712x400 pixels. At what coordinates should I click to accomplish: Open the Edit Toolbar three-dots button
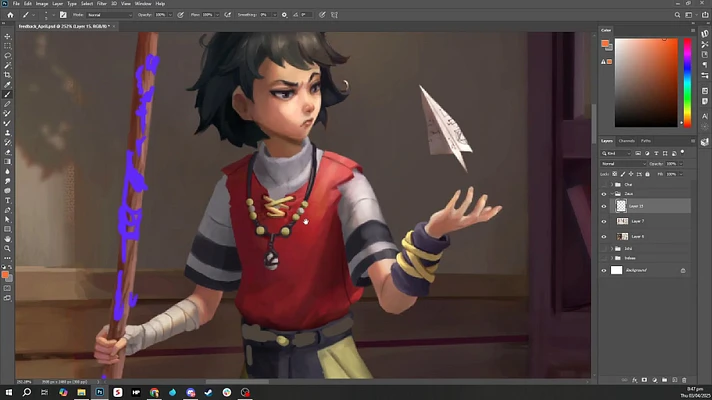coord(7,258)
